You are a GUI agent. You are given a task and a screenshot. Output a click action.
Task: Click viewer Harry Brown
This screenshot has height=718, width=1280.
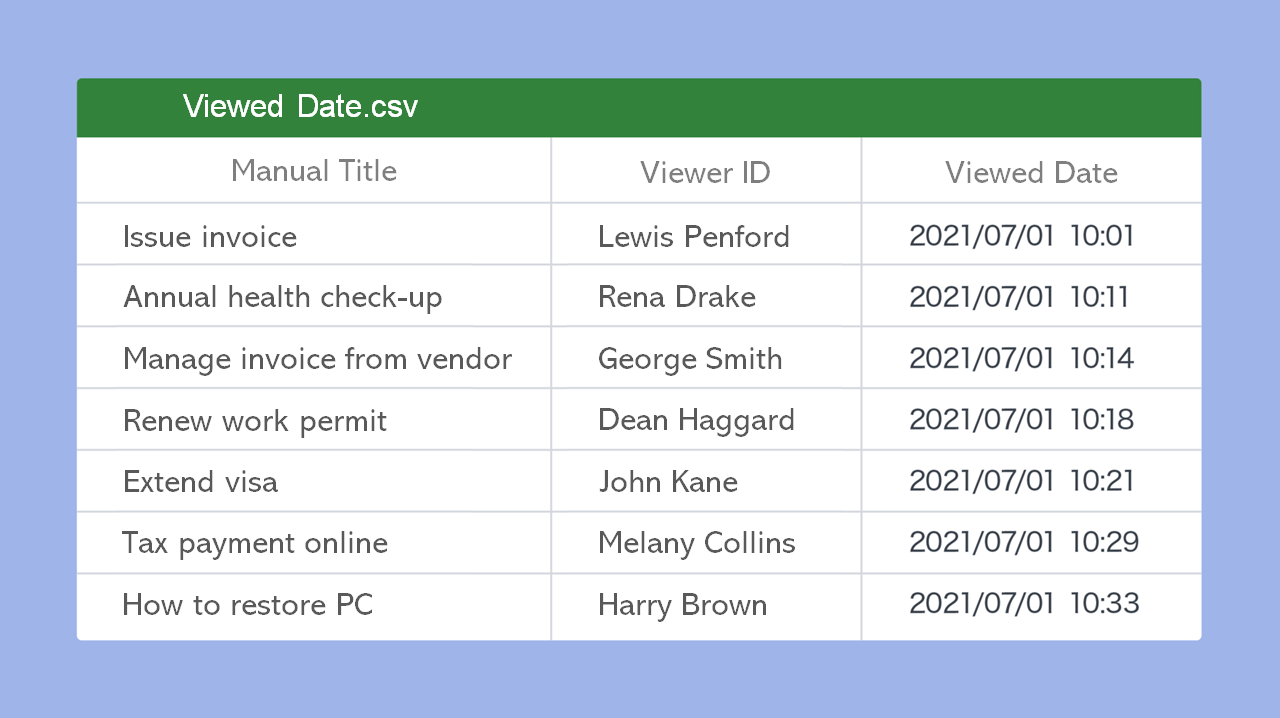point(682,605)
